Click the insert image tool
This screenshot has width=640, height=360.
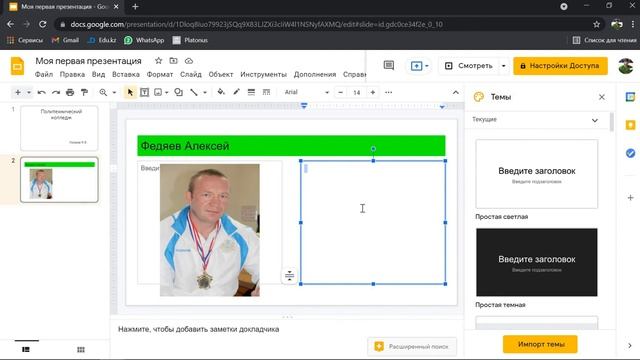158,92
